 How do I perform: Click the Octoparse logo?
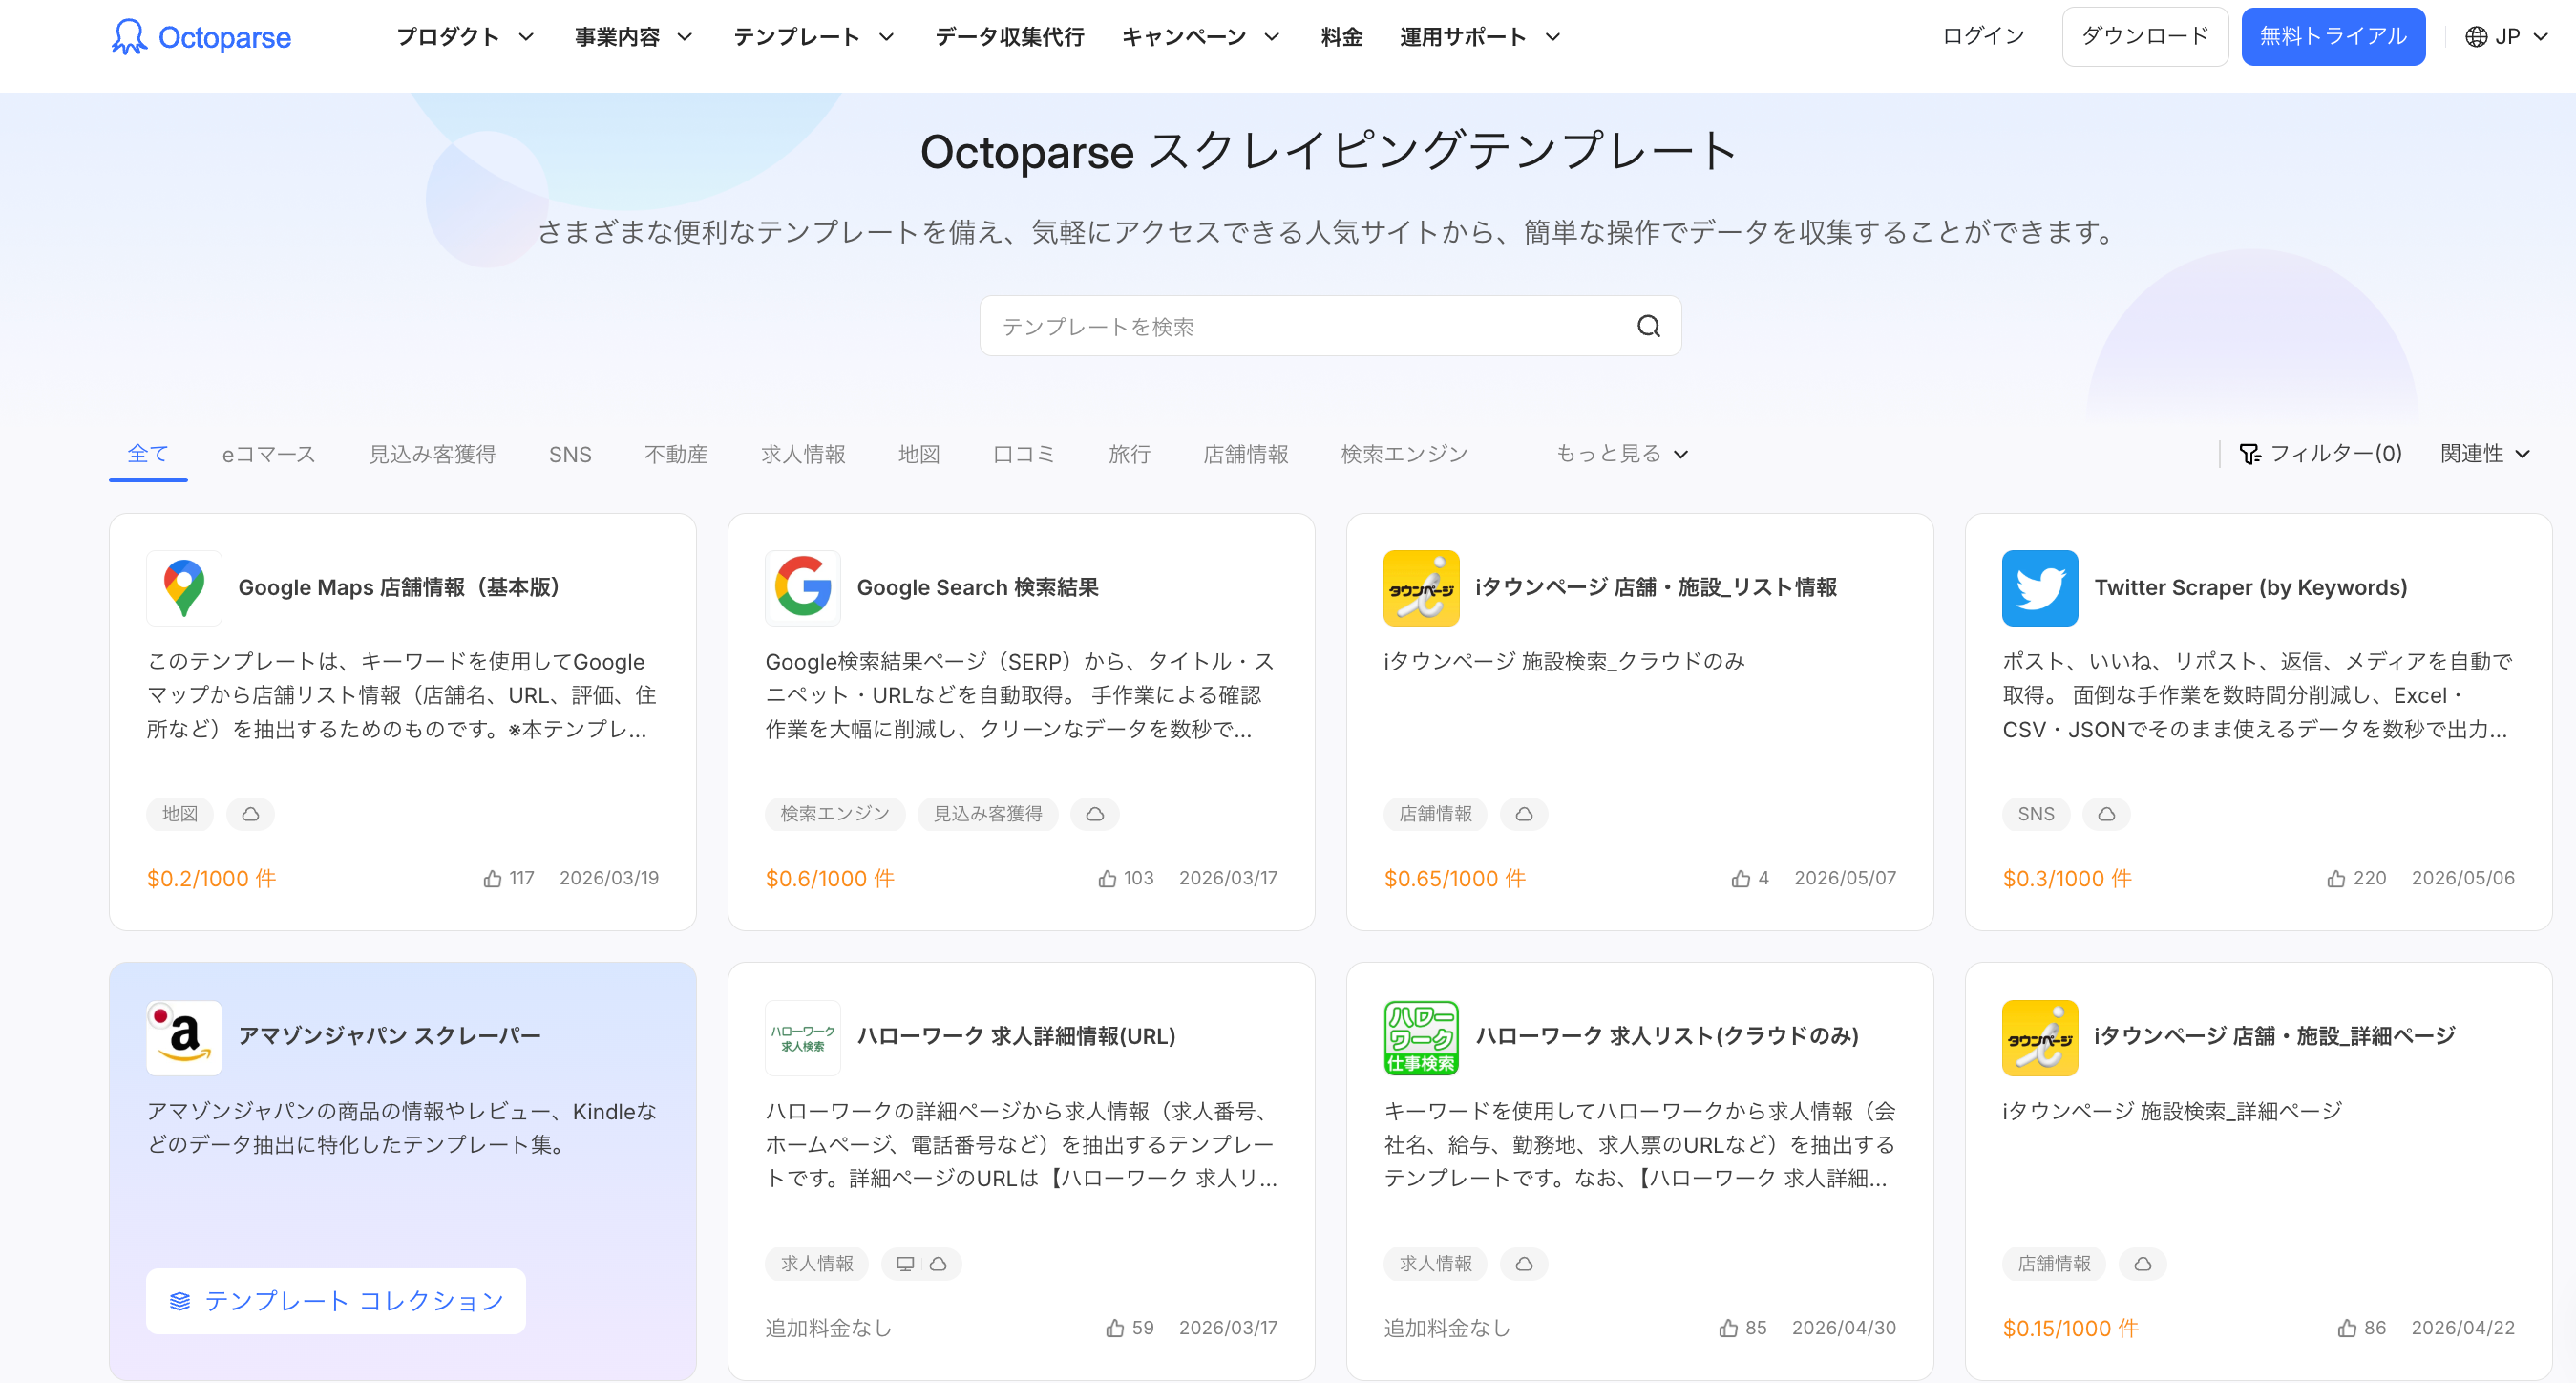click(x=201, y=37)
